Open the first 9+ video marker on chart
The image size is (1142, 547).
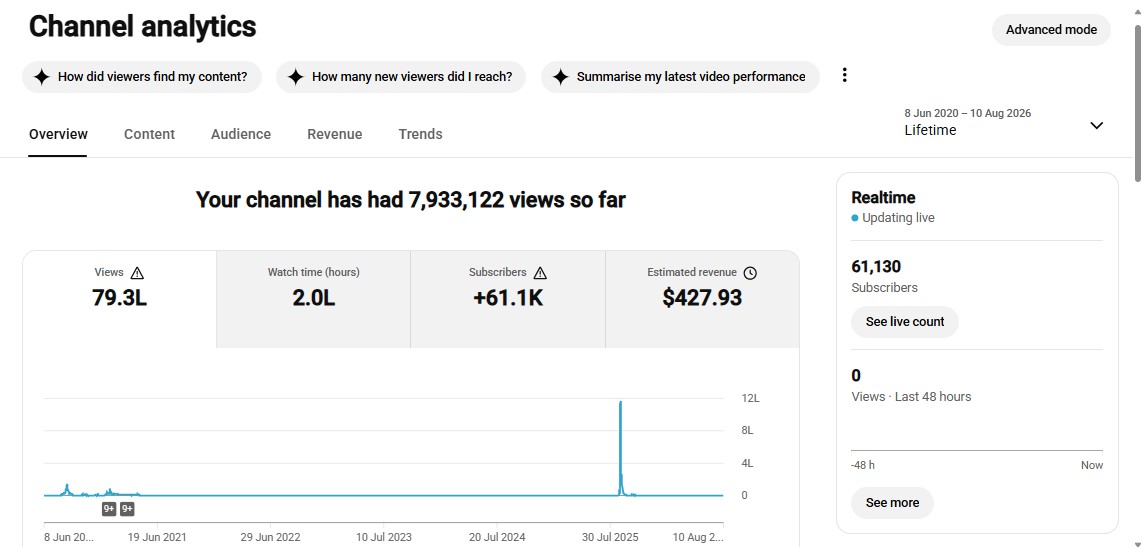[x=109, y=509]
